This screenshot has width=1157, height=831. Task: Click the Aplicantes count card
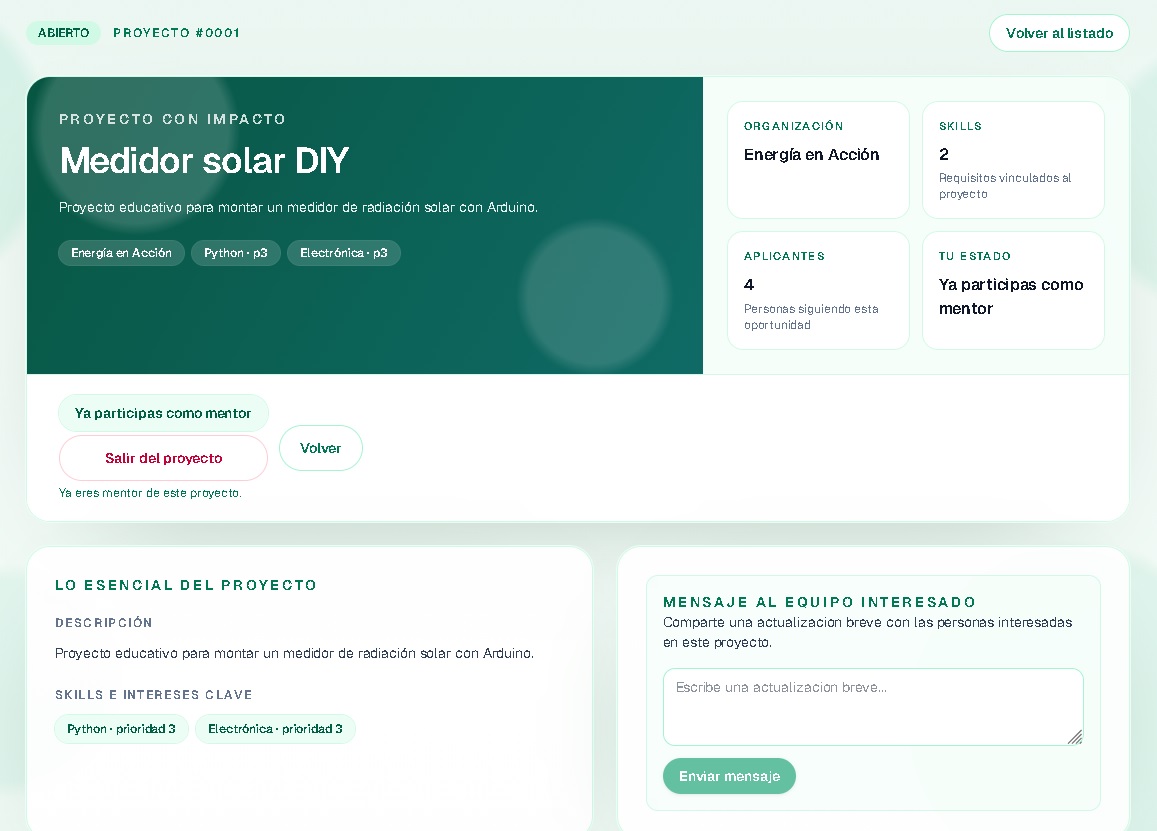pos(817,290)
